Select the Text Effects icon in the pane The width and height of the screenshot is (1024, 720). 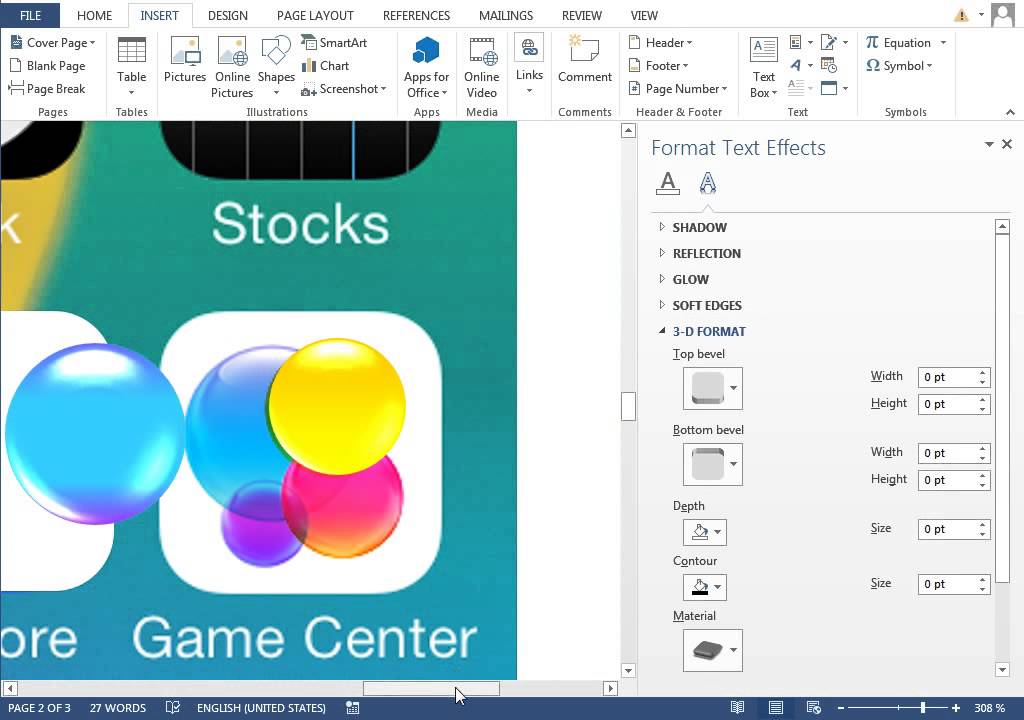(707, 183)
